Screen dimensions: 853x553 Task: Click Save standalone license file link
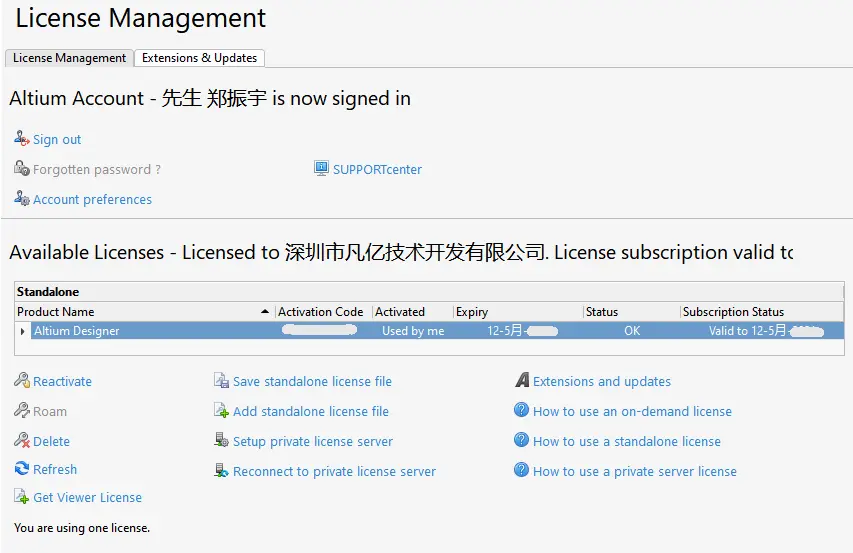pos(312,382)
